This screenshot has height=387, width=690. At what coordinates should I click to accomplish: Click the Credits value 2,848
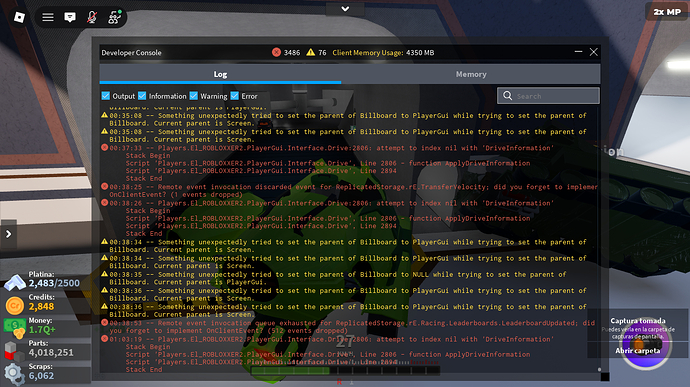pos(41,306)
